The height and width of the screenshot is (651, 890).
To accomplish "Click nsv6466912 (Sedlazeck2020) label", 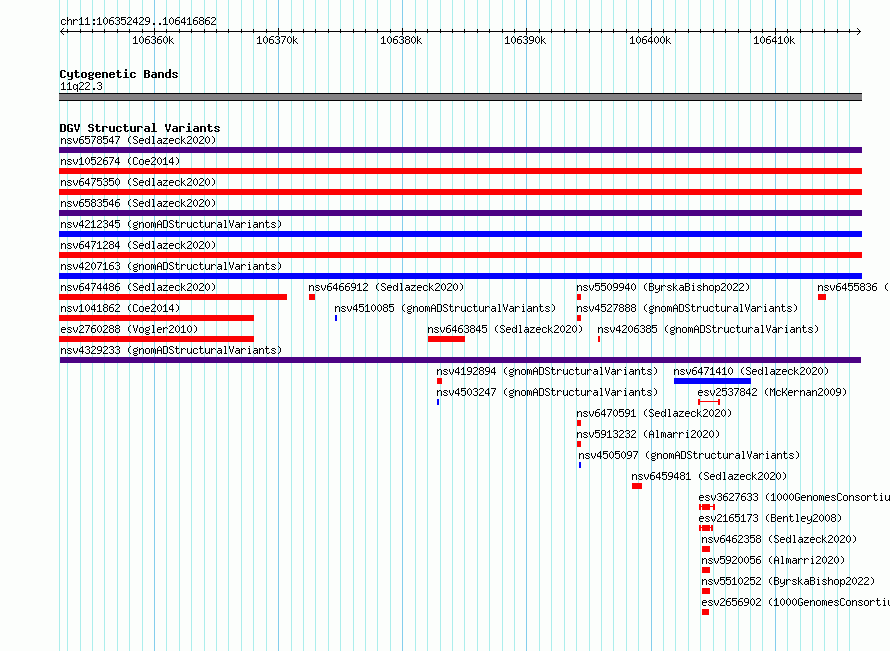I will (x=386, y=287).
